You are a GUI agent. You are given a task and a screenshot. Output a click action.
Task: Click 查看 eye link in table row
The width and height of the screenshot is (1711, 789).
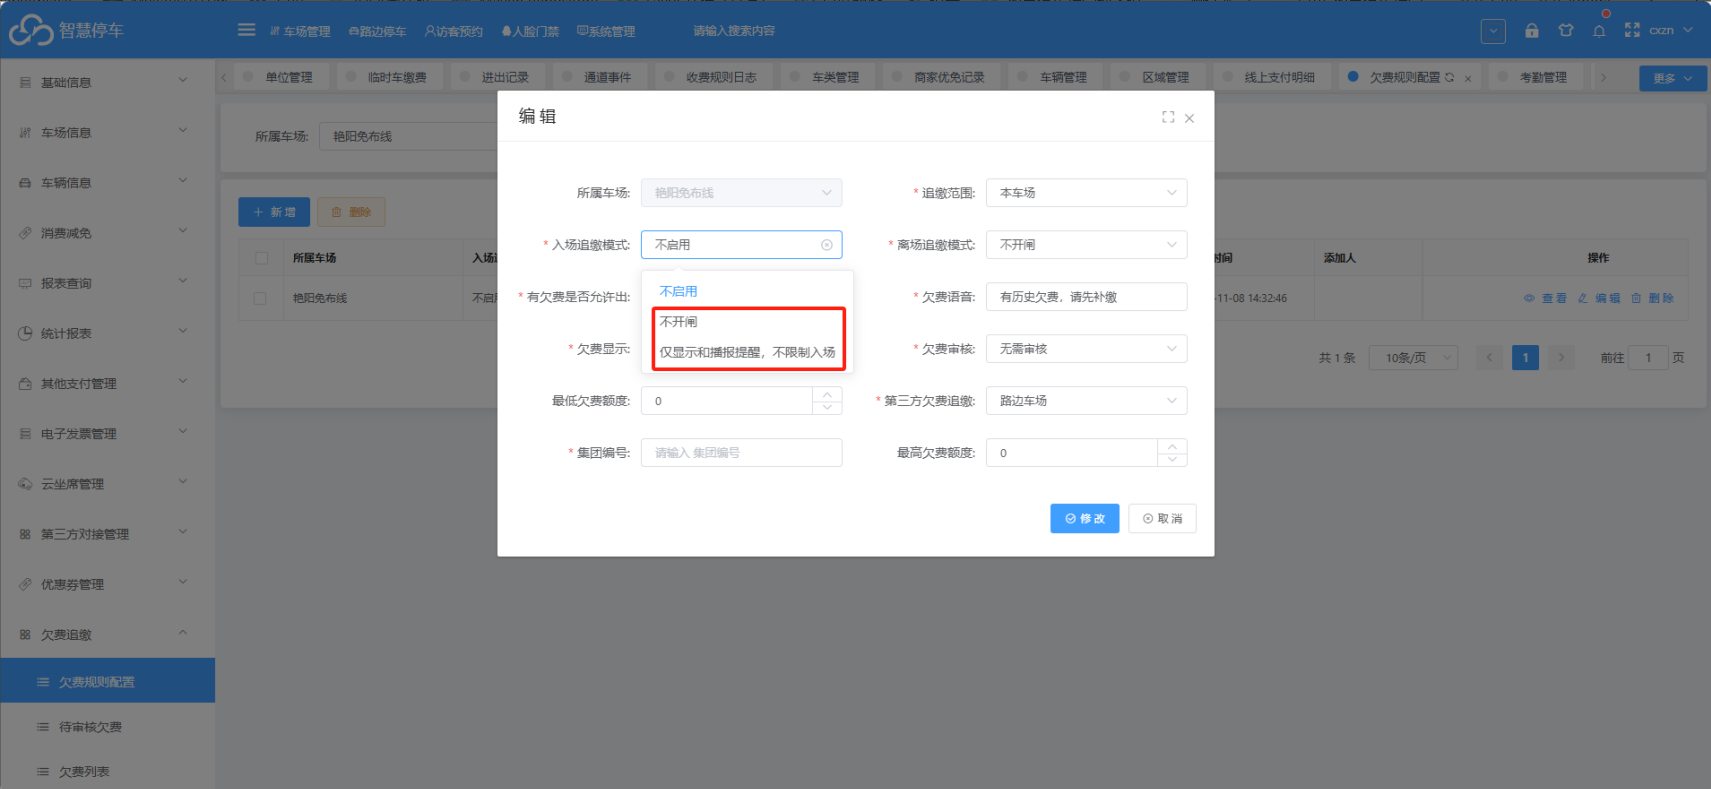coord(1544,298)
